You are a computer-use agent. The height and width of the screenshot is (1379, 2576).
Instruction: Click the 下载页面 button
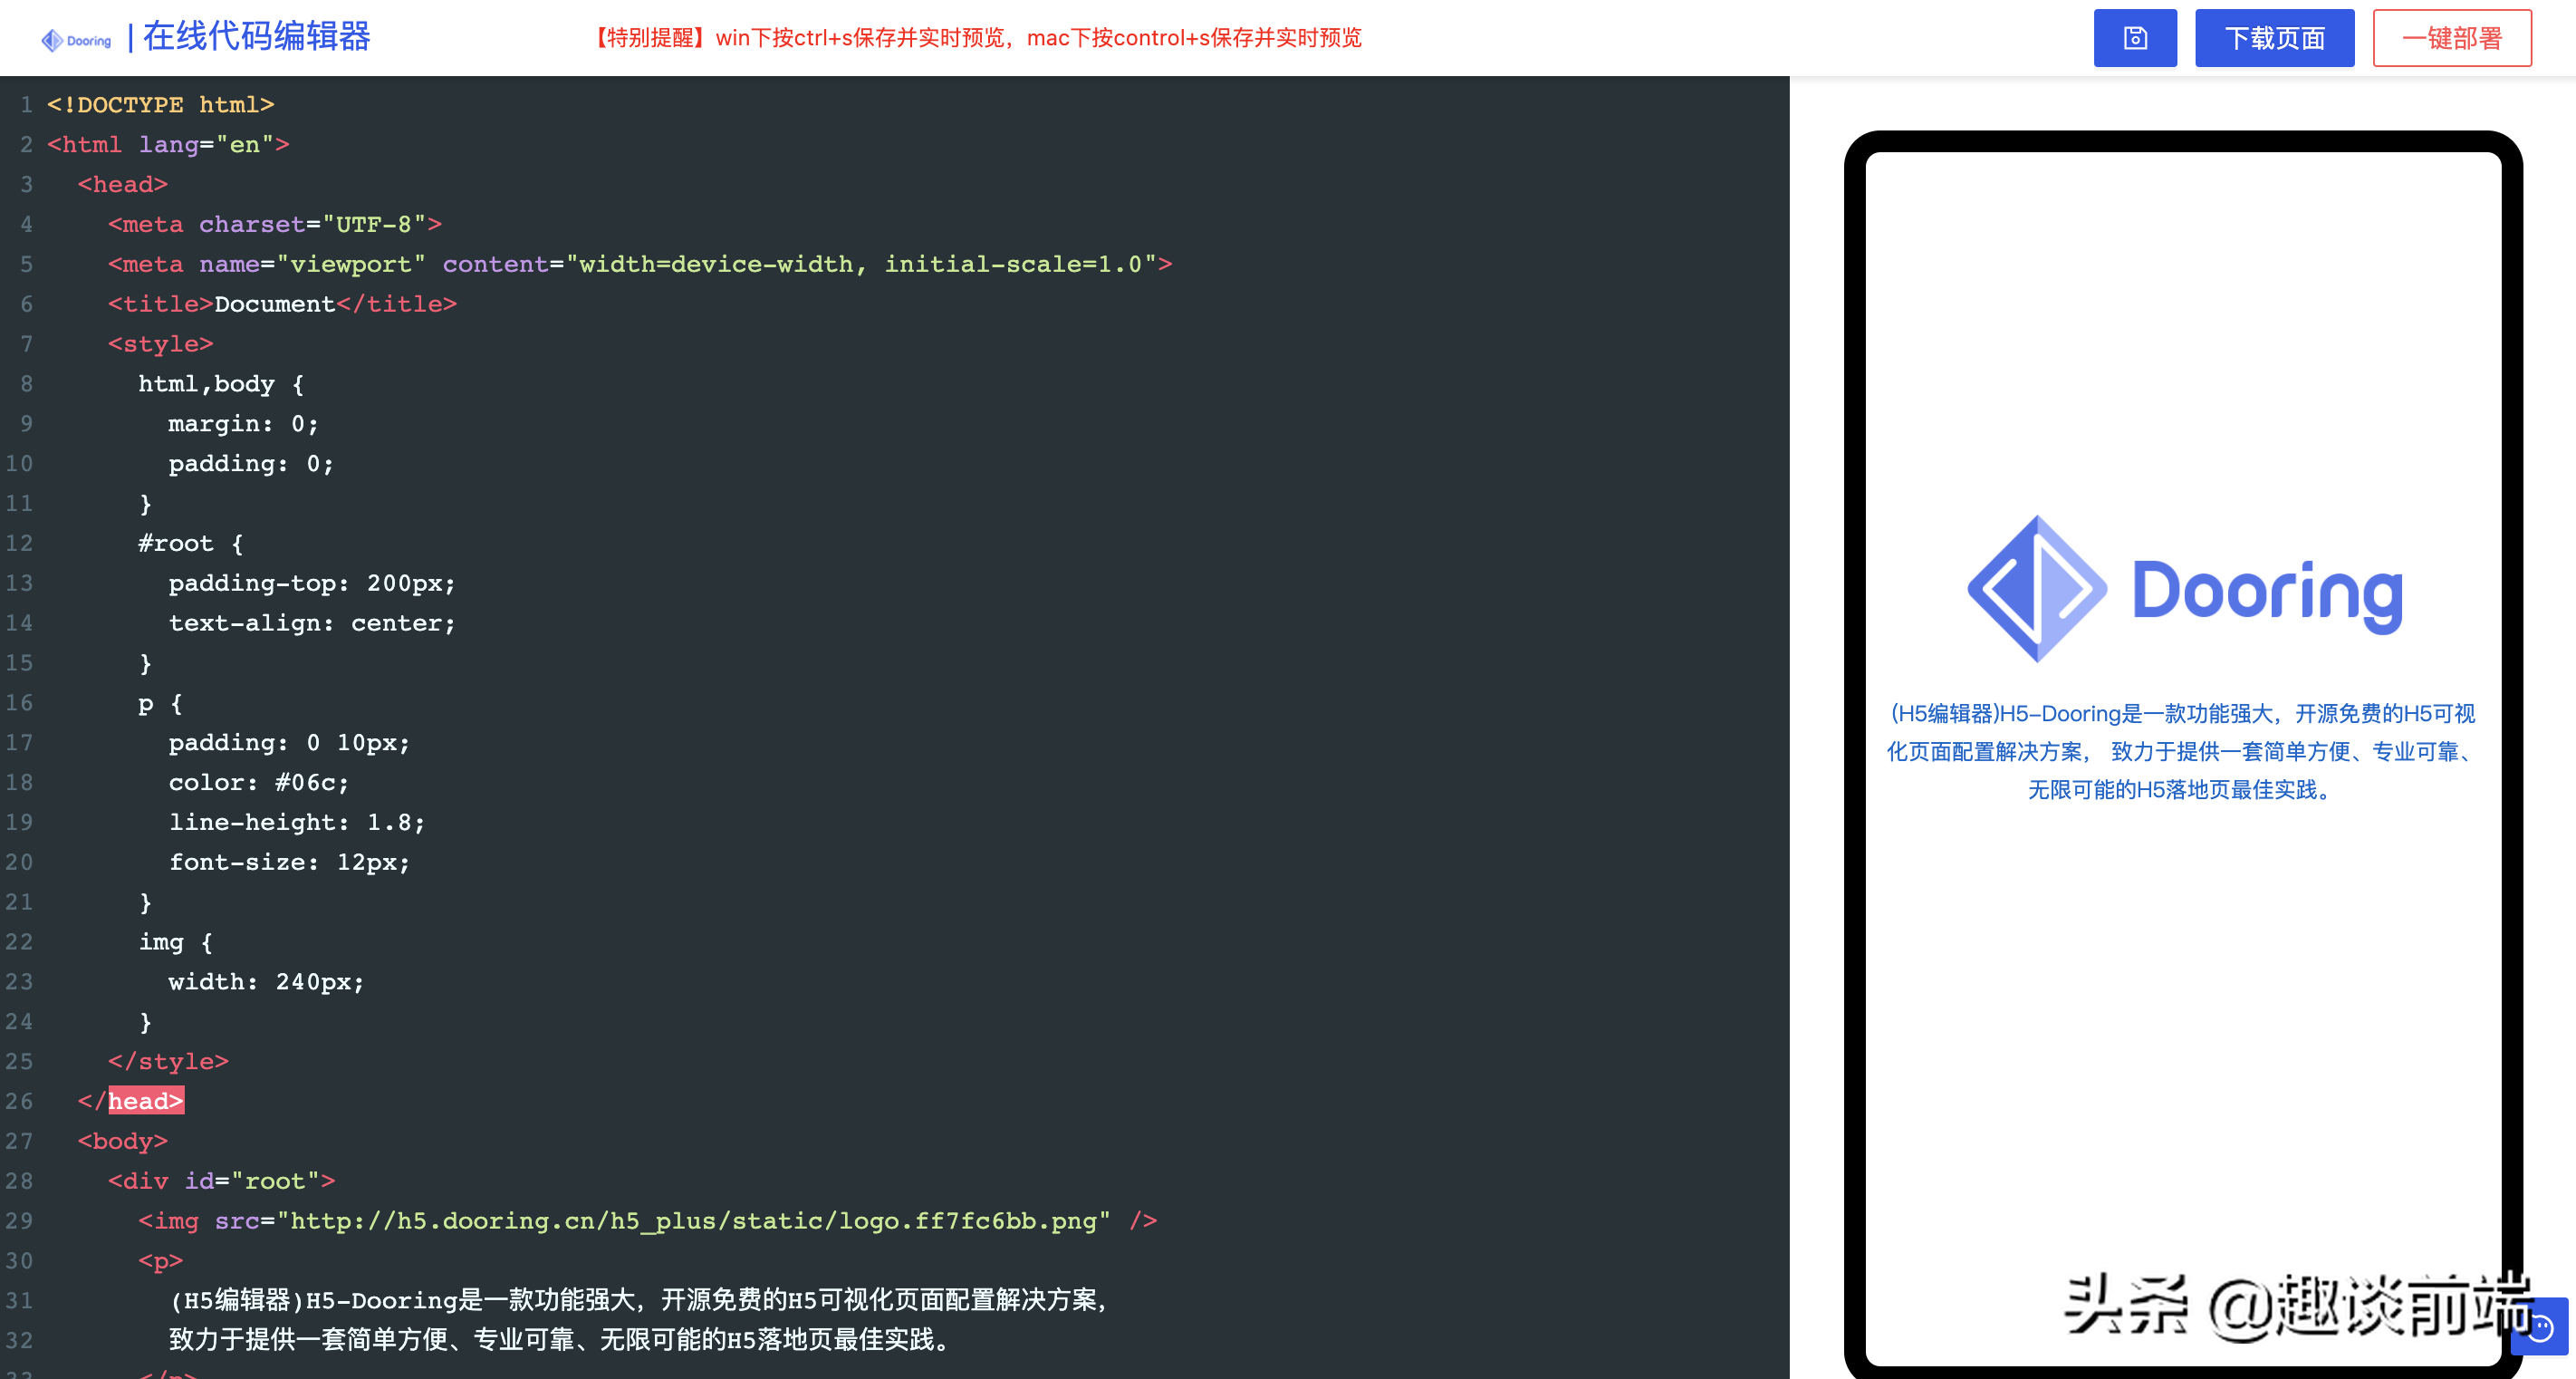(x=2274, y=38)
